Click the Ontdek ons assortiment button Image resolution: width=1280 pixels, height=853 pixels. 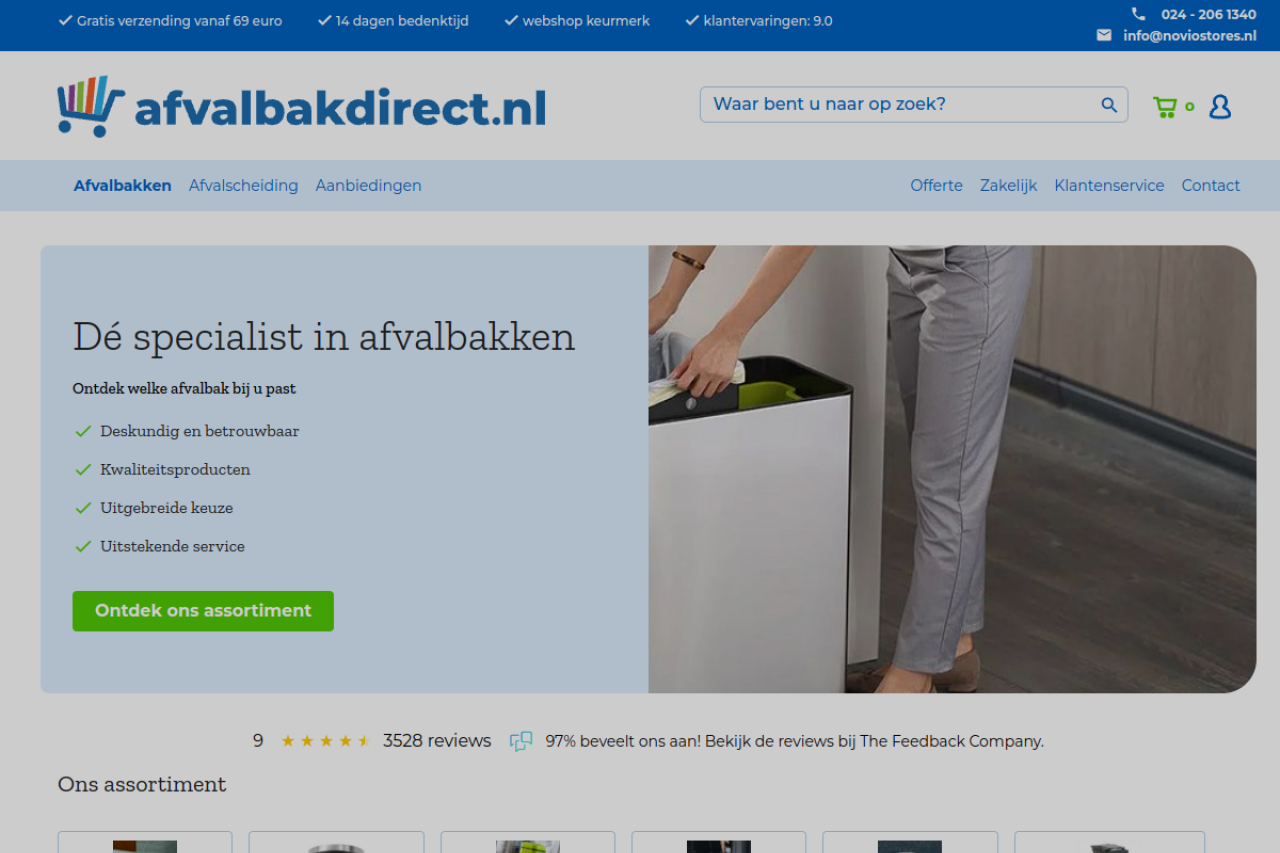tap(203, 611)
